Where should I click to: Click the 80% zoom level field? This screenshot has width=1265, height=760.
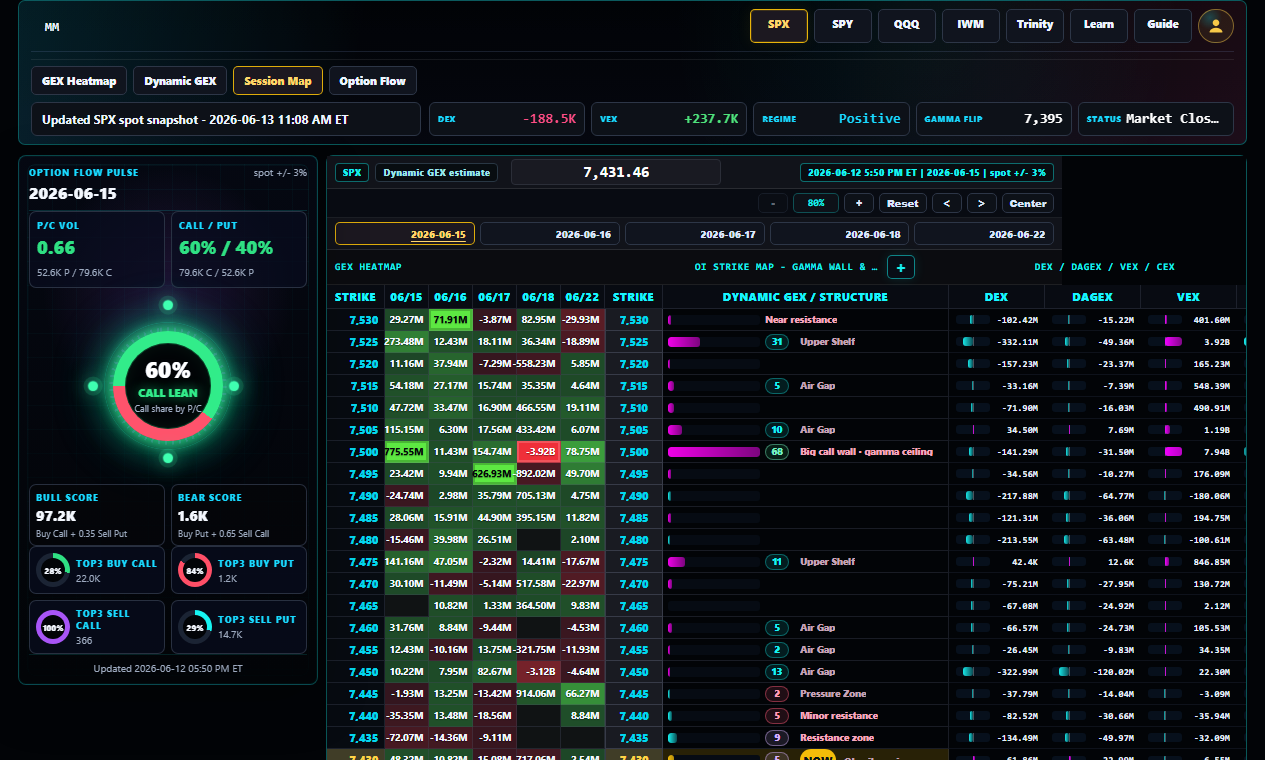pos(816,203)
